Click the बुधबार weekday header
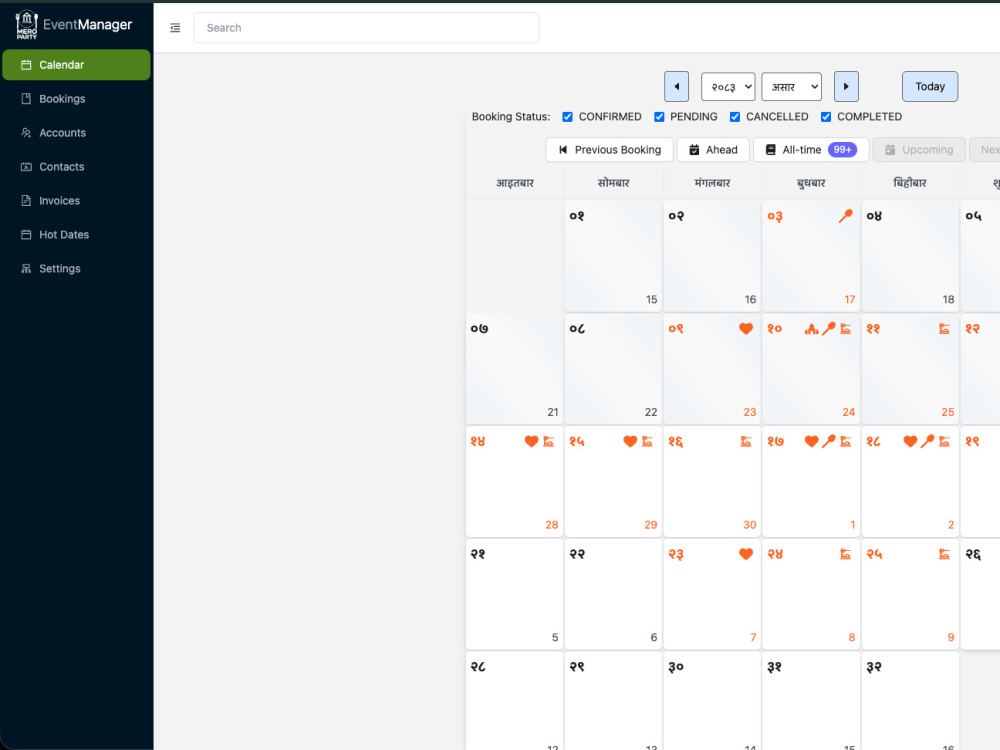Screen dimensions: 1000x750 tap(811, 183)
